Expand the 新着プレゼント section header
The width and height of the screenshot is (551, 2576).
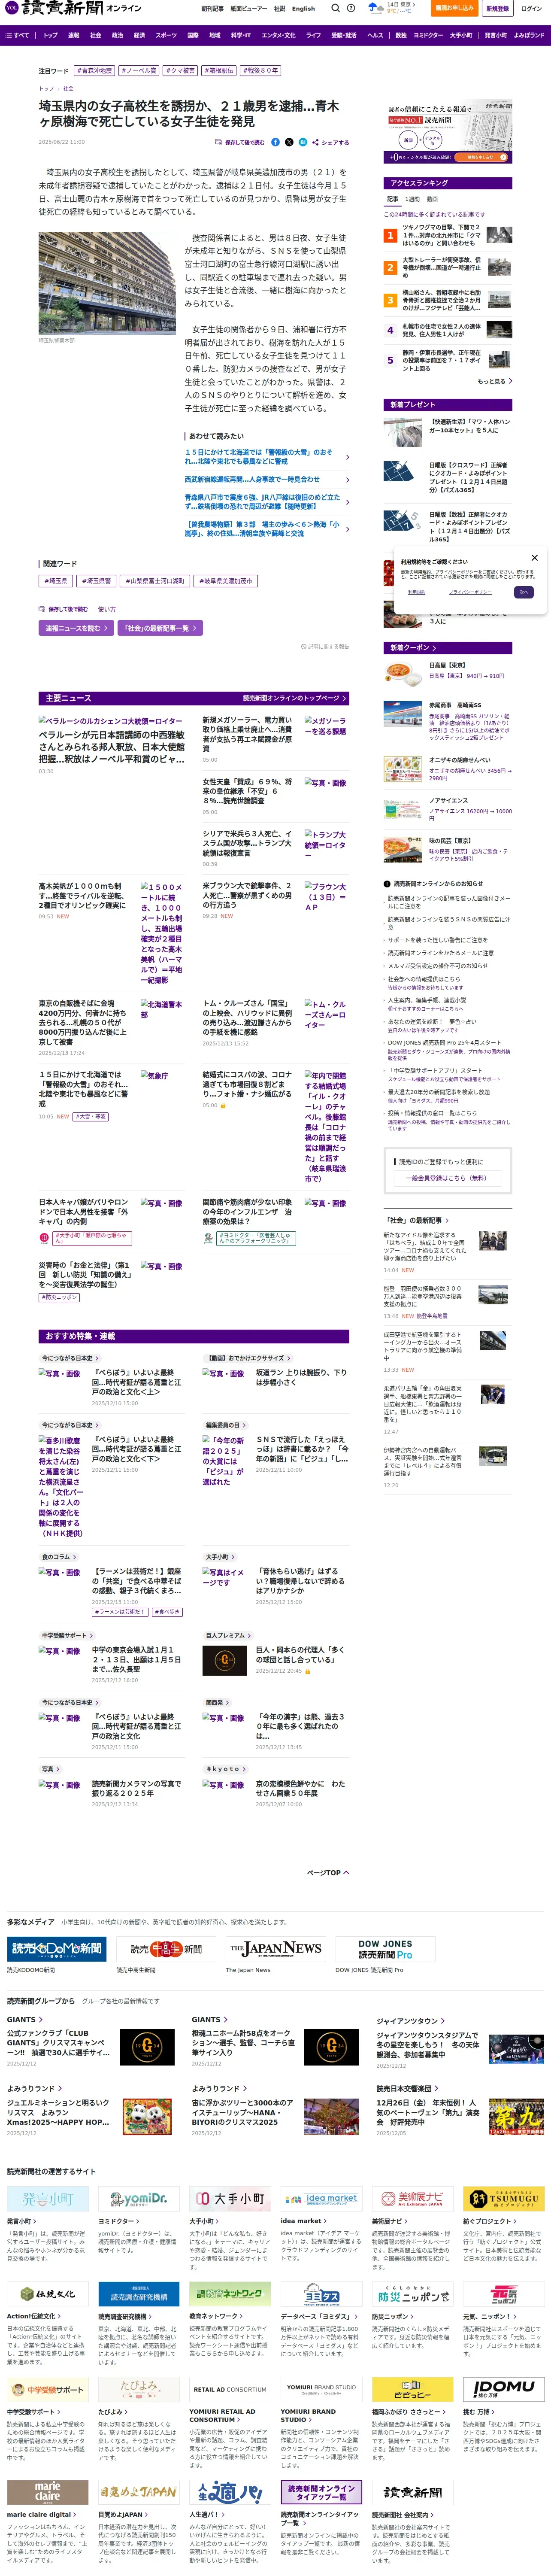(449, 404)
